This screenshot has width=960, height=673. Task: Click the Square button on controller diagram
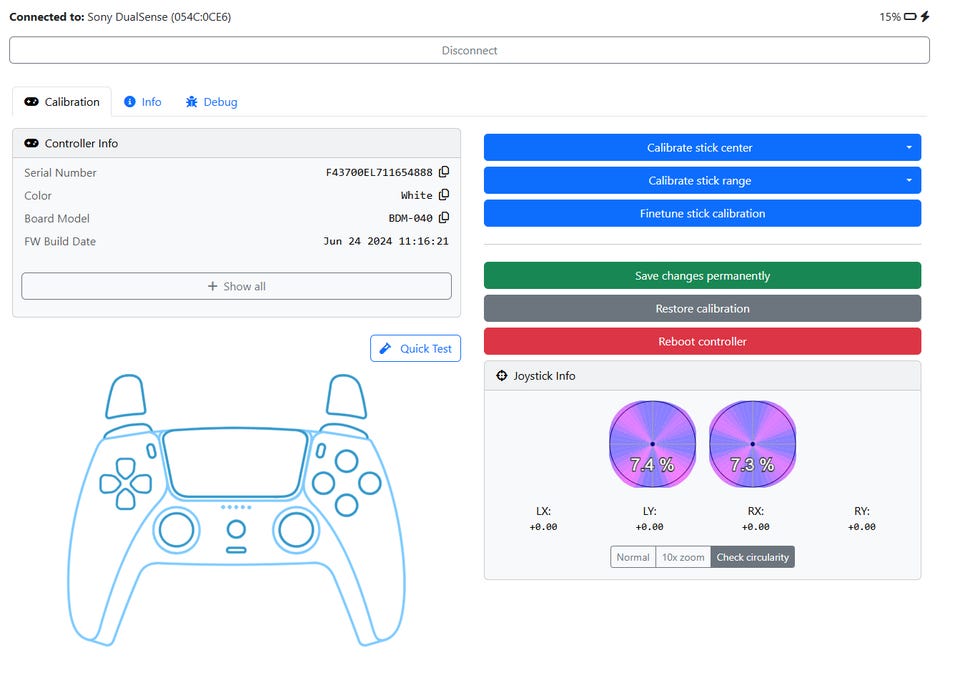[x=323, y=483]
